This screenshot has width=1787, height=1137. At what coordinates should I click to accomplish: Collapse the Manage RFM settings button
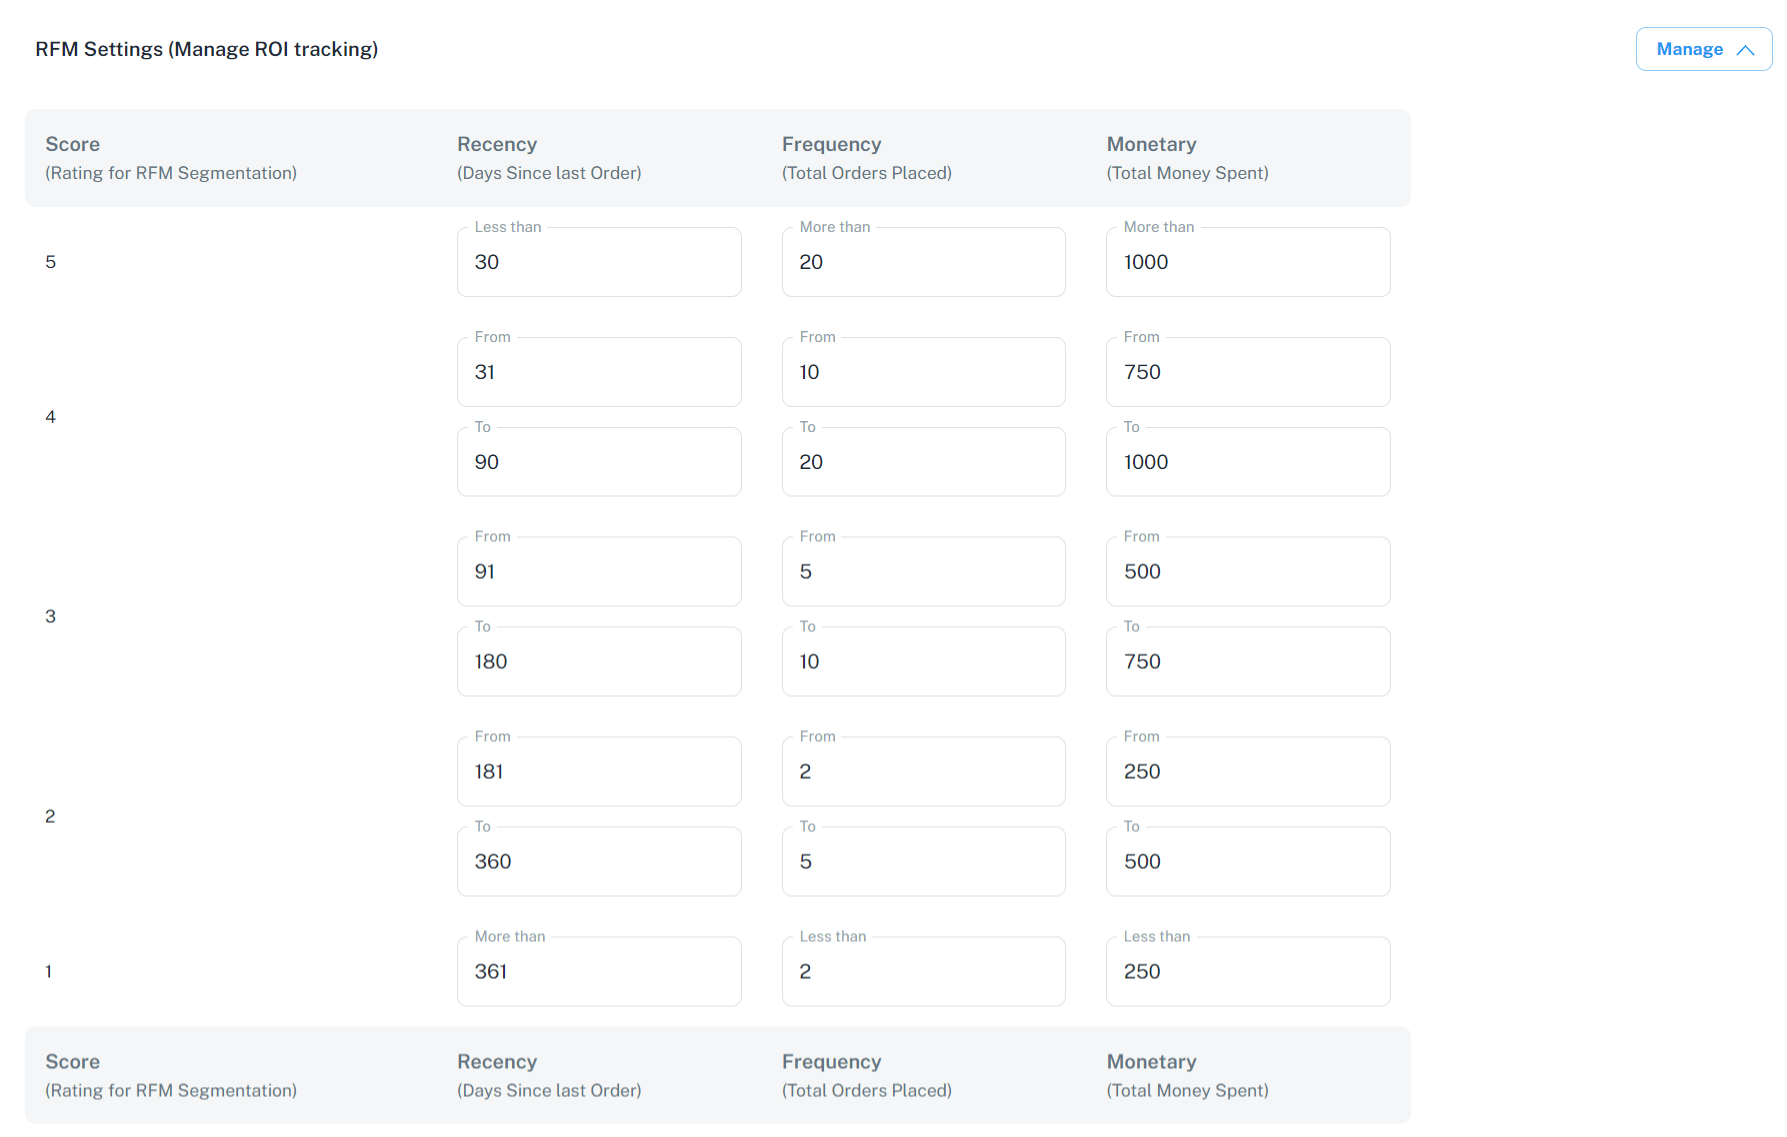1703,49
